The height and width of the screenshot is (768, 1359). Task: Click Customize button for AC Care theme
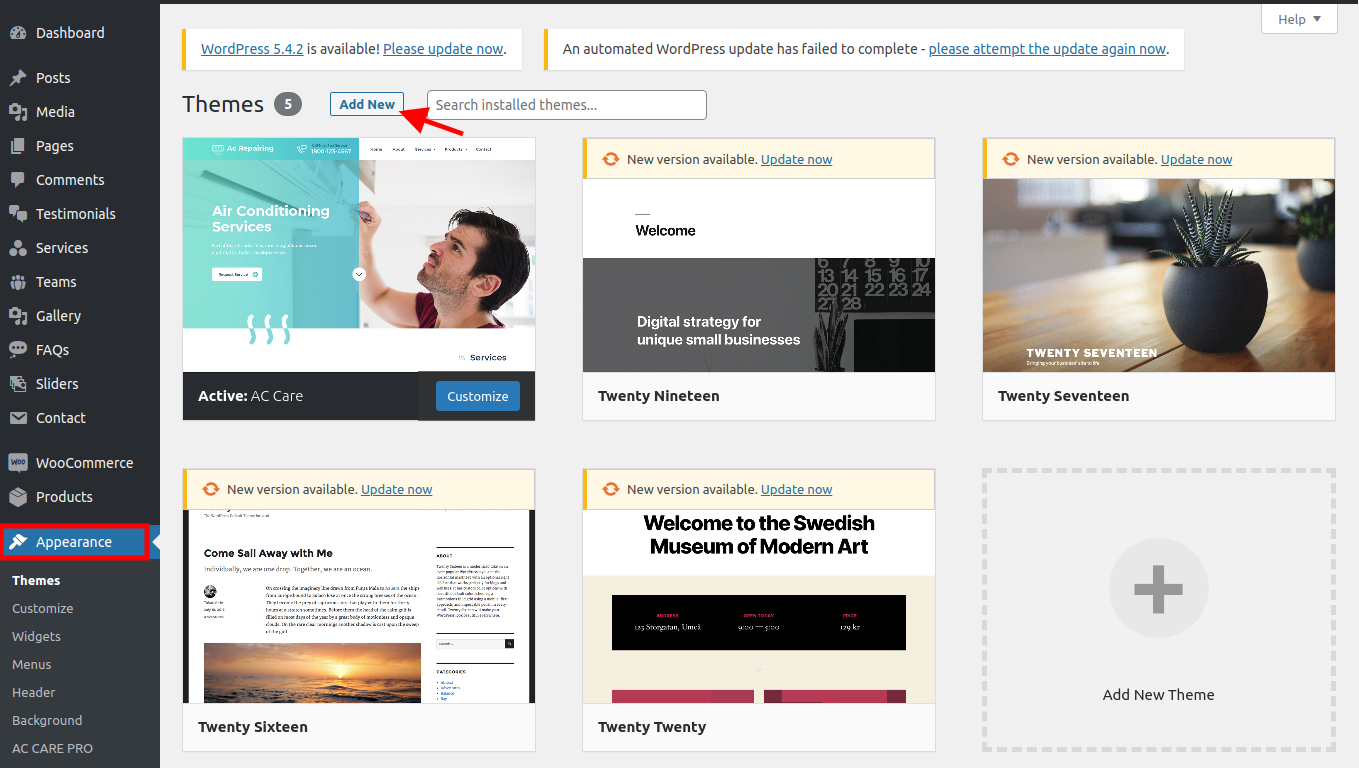478,396
